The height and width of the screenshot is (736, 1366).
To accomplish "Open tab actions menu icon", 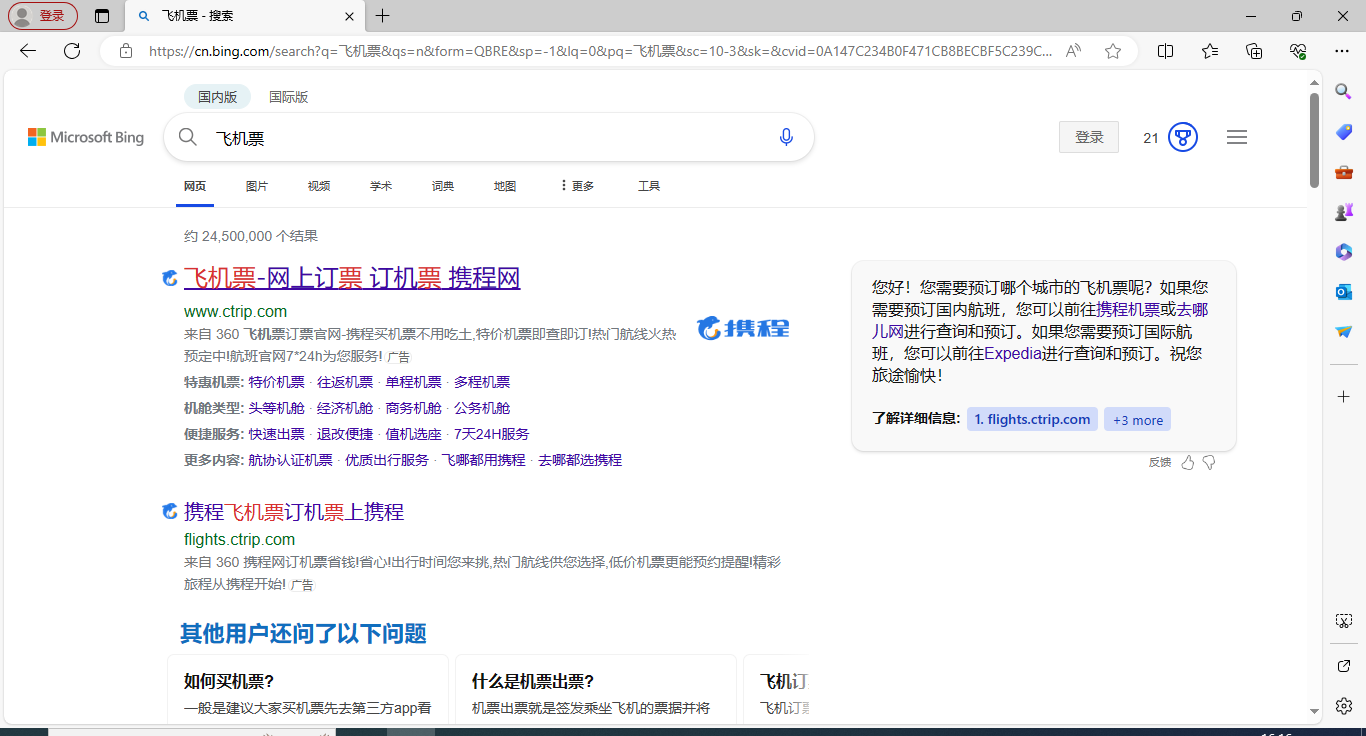I will coord(101,16).
